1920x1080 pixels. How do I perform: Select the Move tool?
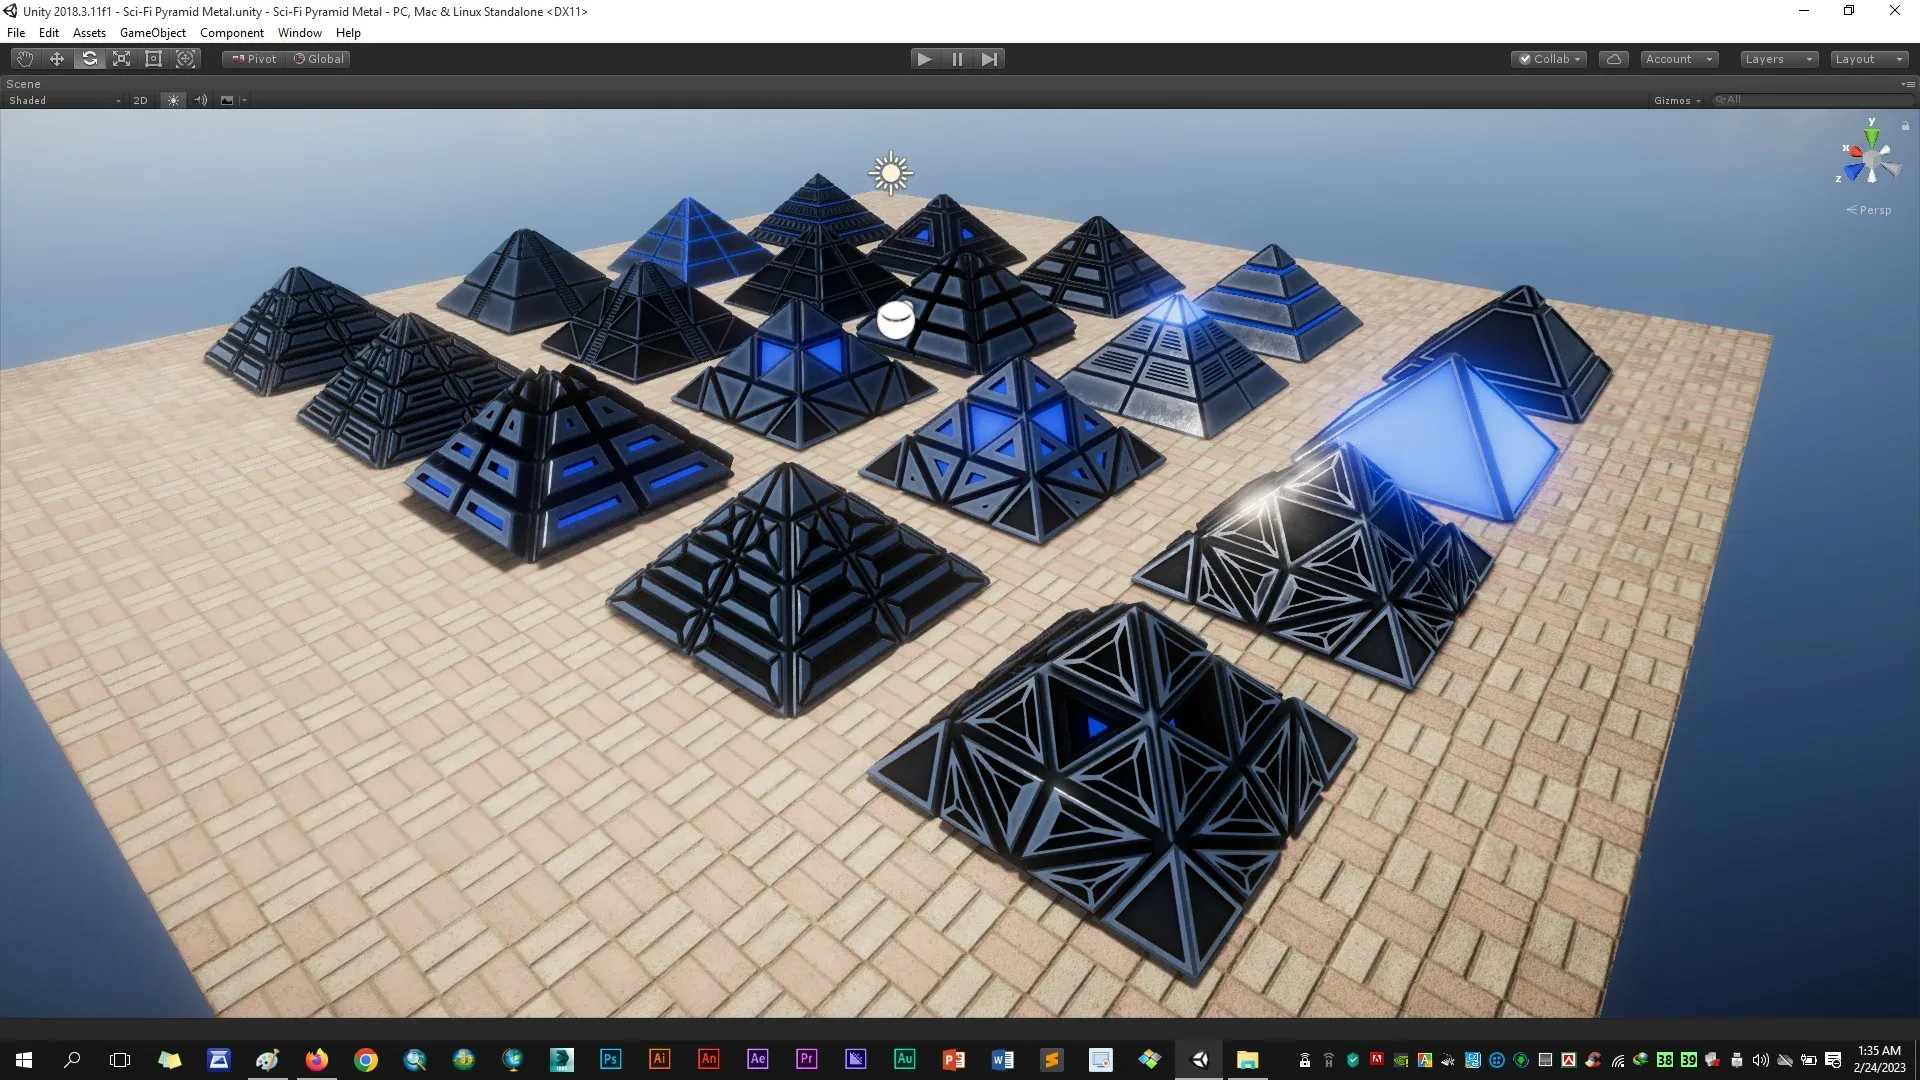(x=57, y=59)
